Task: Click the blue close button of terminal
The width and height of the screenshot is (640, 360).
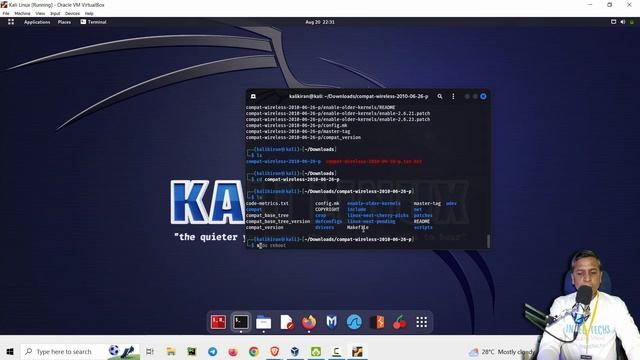Action: pyautogui.click(x=483, y=96)
